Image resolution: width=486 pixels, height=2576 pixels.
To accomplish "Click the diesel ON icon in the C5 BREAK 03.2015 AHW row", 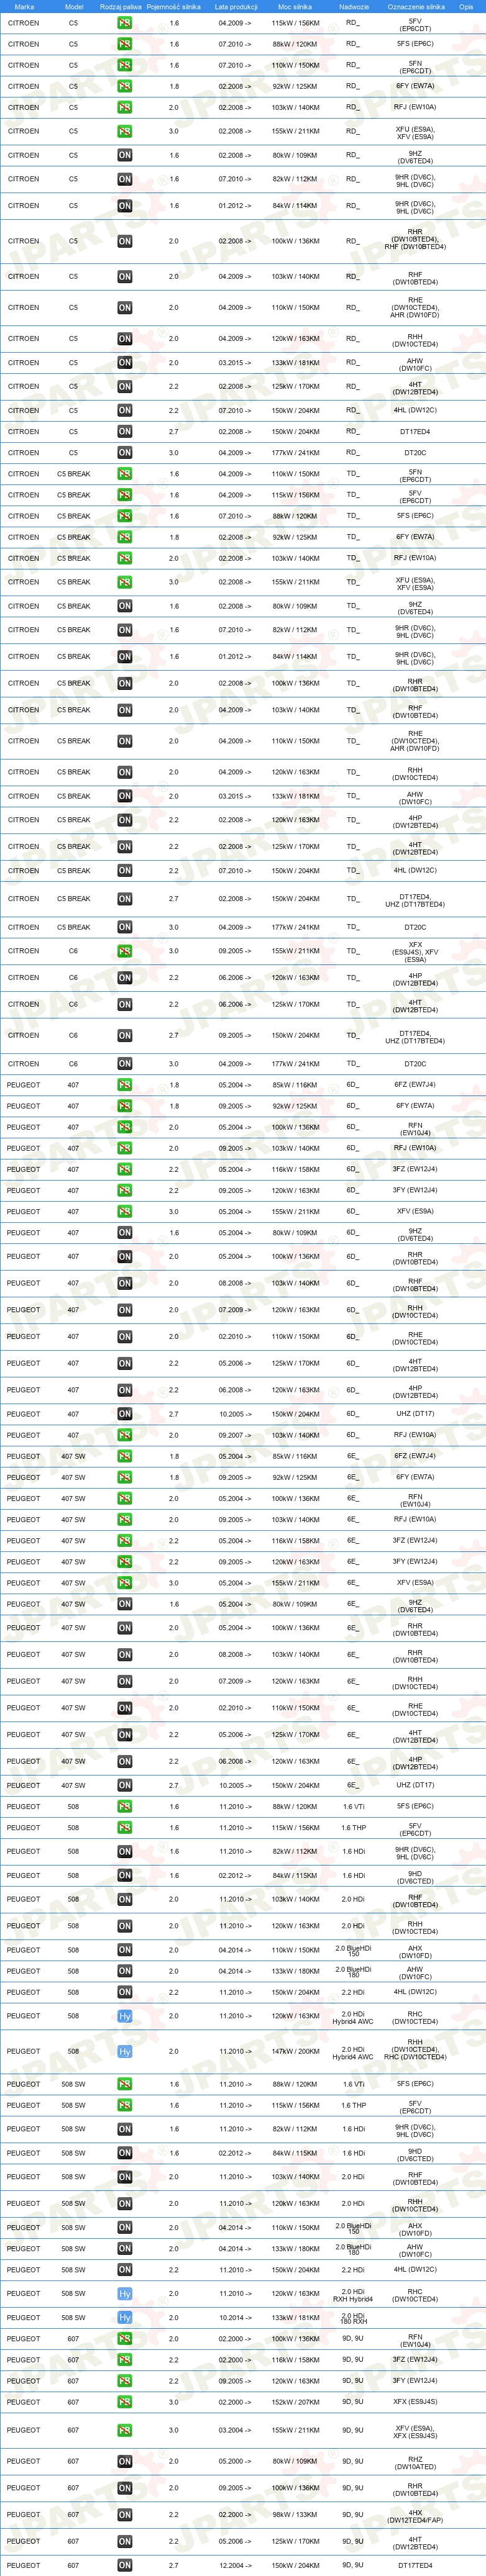I will click(x=124, y=796).
